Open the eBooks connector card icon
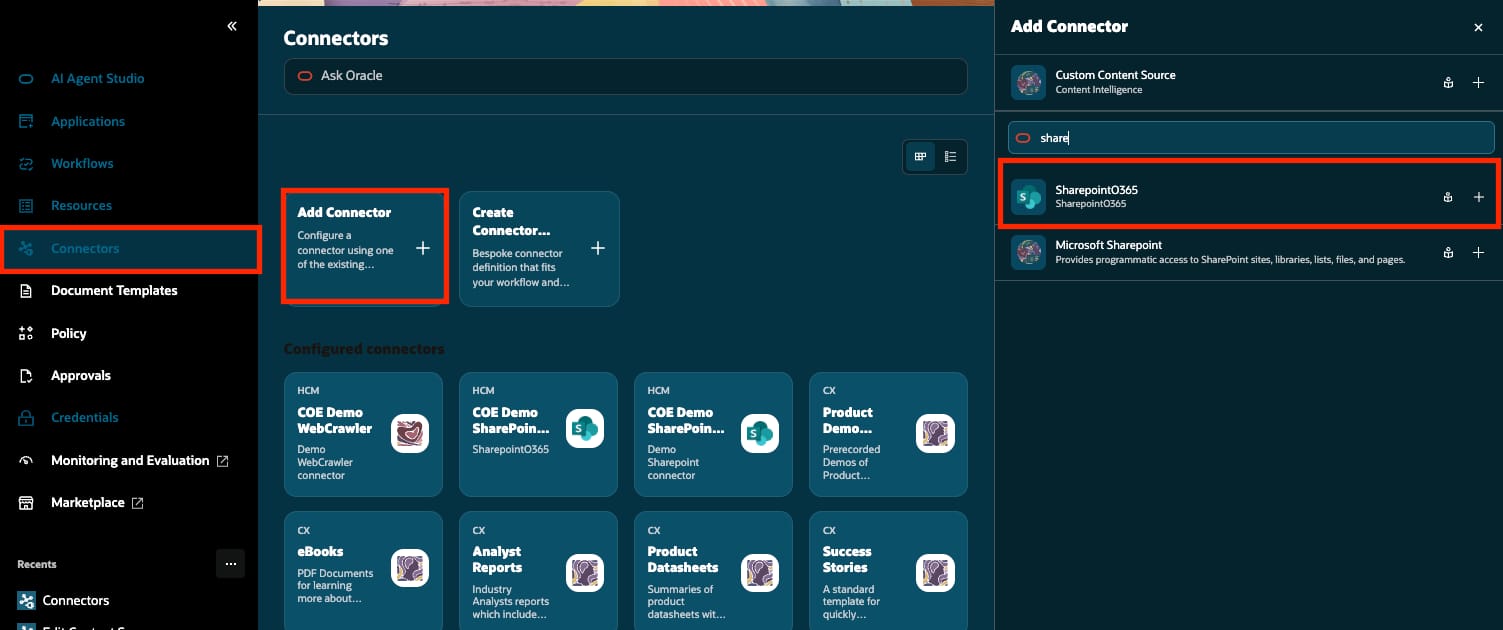 [410, 568]
